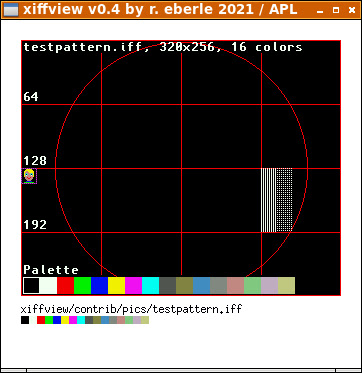Click the window menu icon in the title bar
Screen dimensions: 362x373
(11, 10)
